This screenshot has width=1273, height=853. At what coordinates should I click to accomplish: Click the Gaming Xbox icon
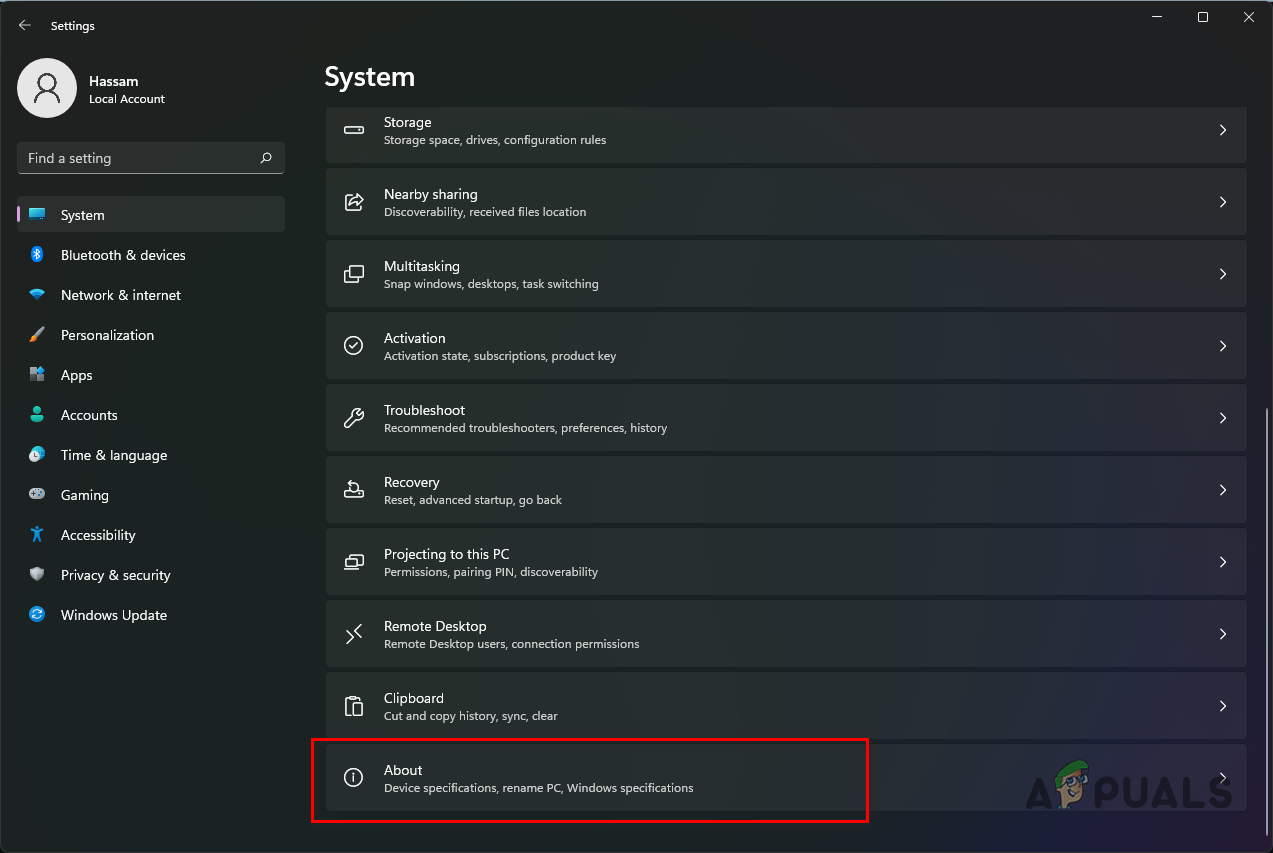pyautogui.click(x=37, y=495)
